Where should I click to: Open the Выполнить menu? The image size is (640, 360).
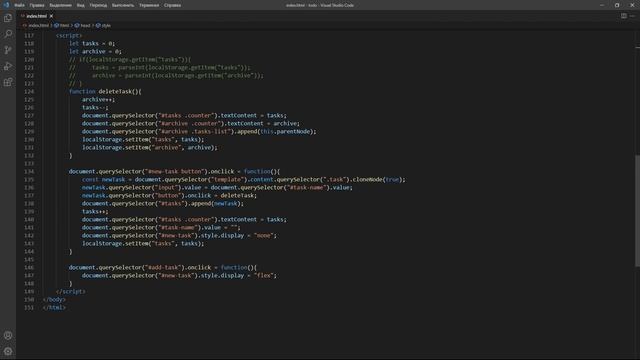[x=123, y=5]
